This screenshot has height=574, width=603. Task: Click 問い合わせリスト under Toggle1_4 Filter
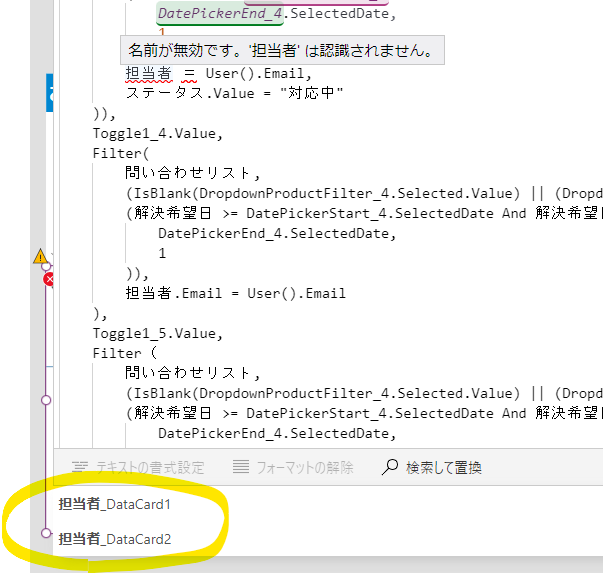pos(188,173)
